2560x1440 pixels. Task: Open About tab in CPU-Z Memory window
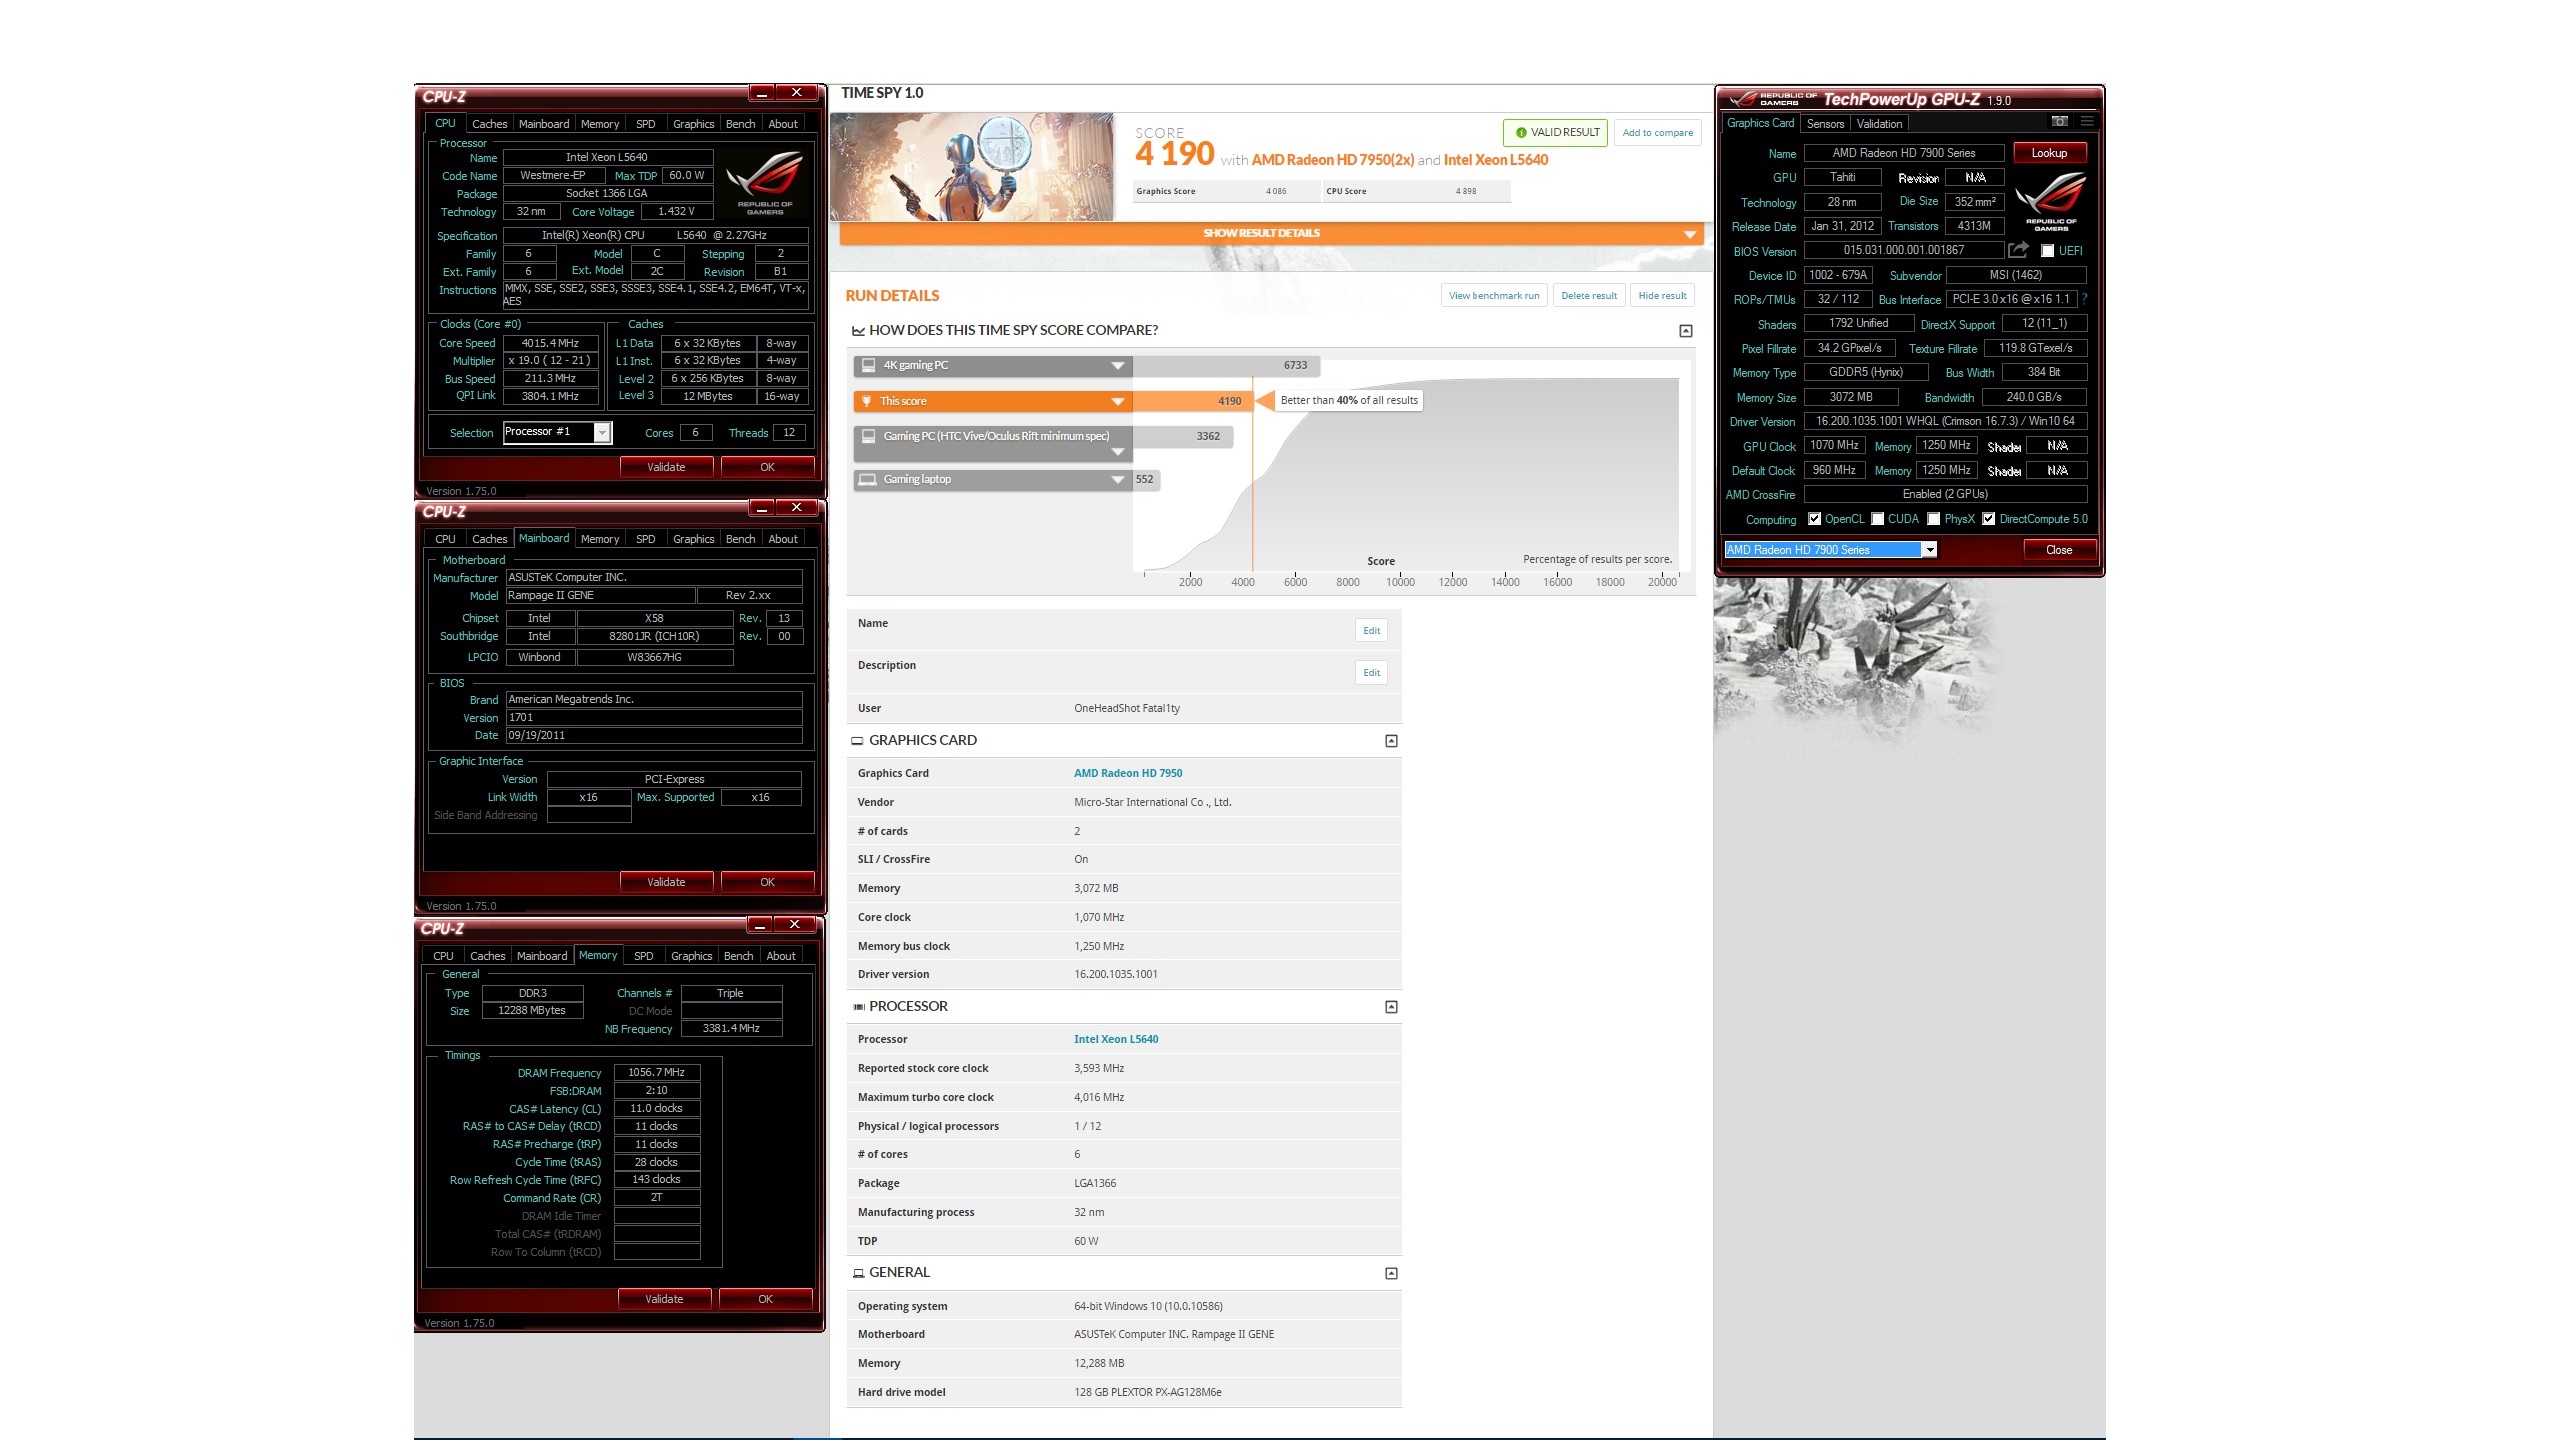pyautogui.click(x=781, y=956)
